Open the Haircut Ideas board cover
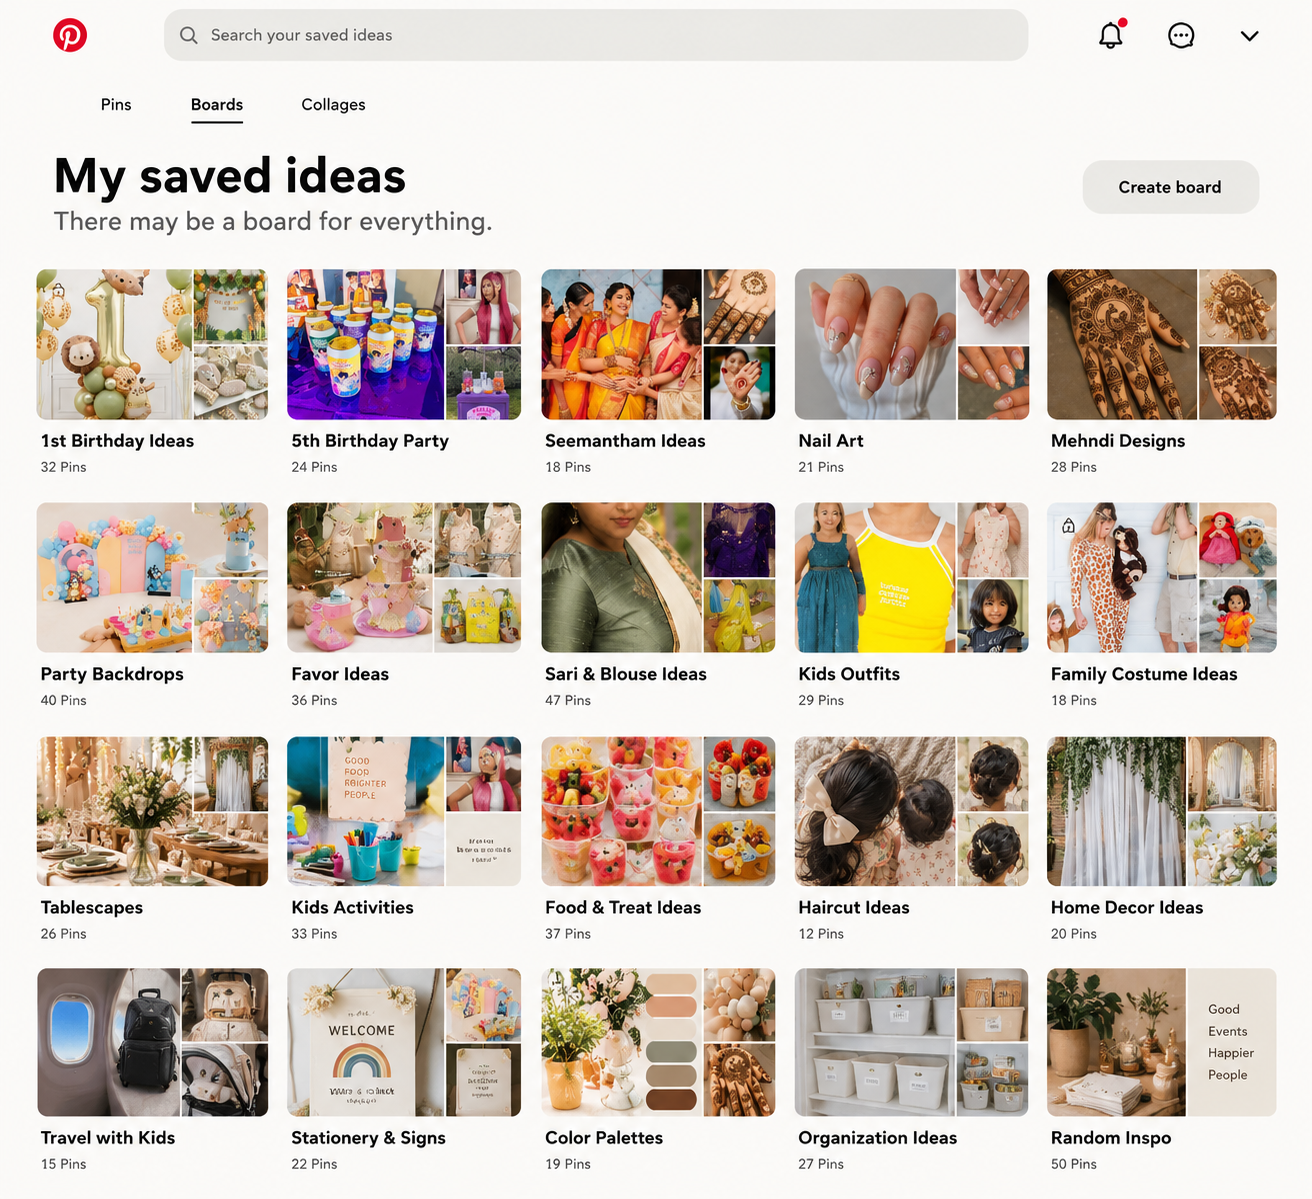This screenshot has width=1312, height=1199. click(x=912, y=811)
